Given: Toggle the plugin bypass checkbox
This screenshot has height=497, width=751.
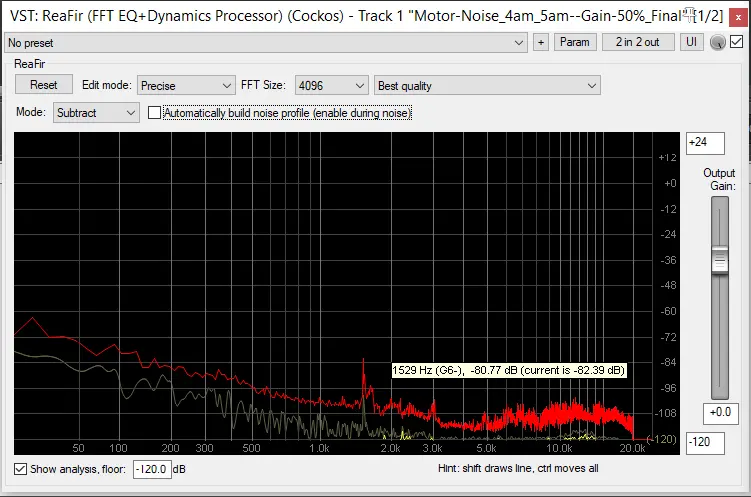Looking at the screenshot, I should point(737,42).
